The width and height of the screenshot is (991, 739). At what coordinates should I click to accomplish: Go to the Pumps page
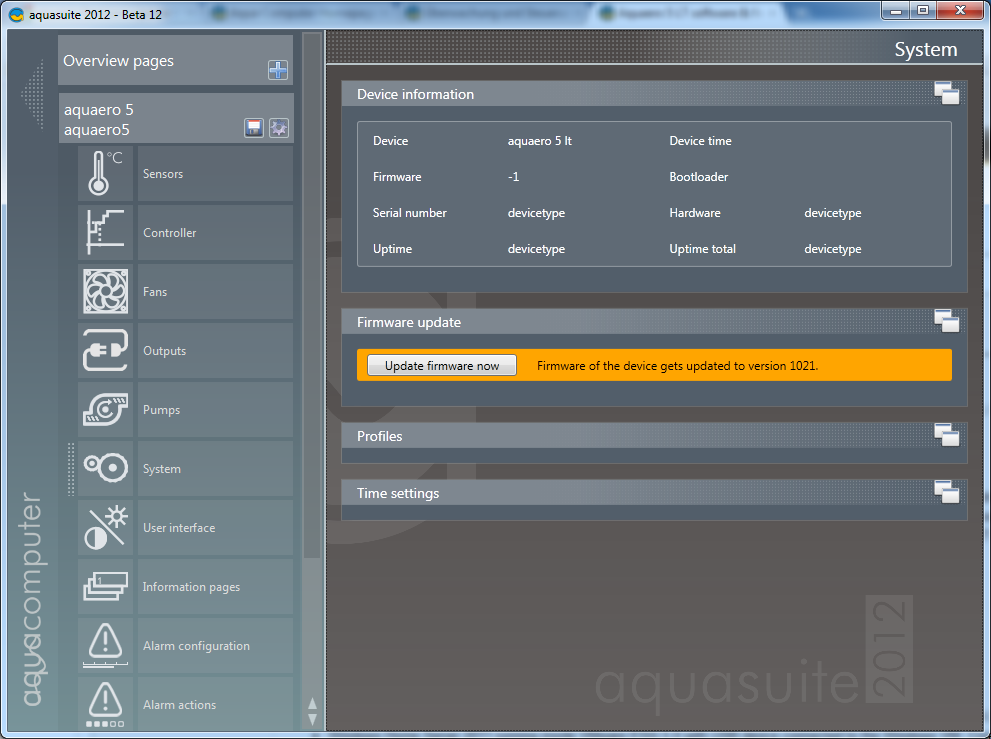coord(216,409)
